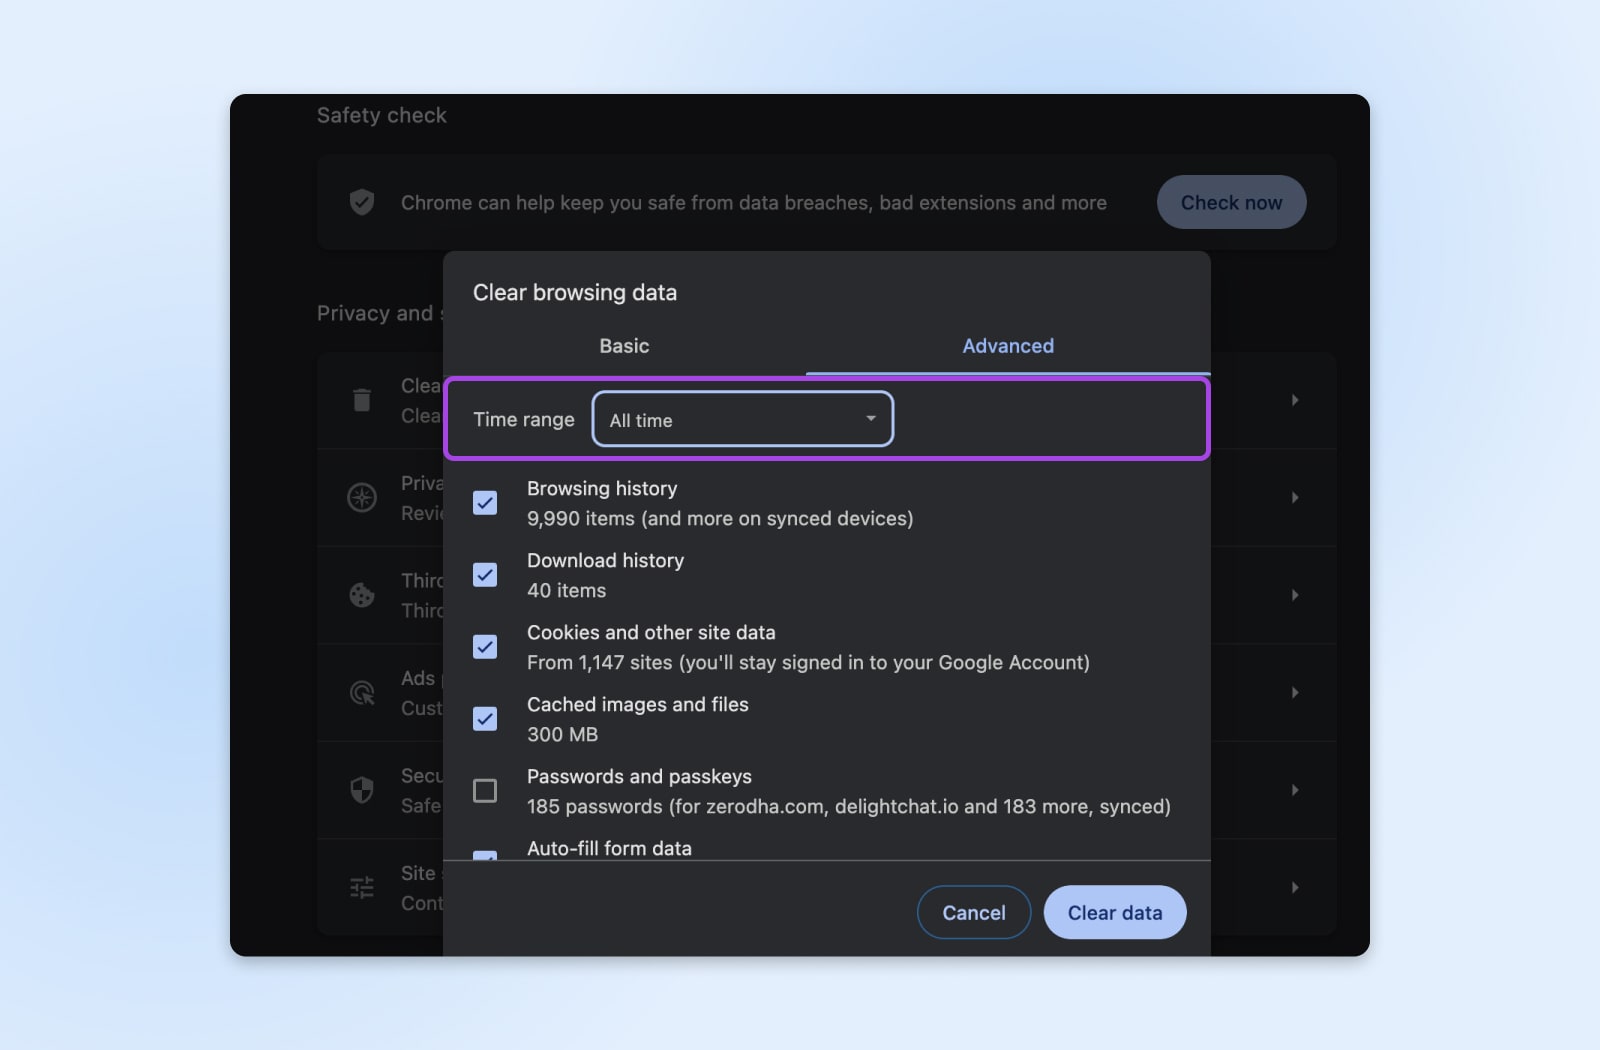
Task: Enable the Passwords and passkeys checkbox
Action: click(x=485, y=791)
